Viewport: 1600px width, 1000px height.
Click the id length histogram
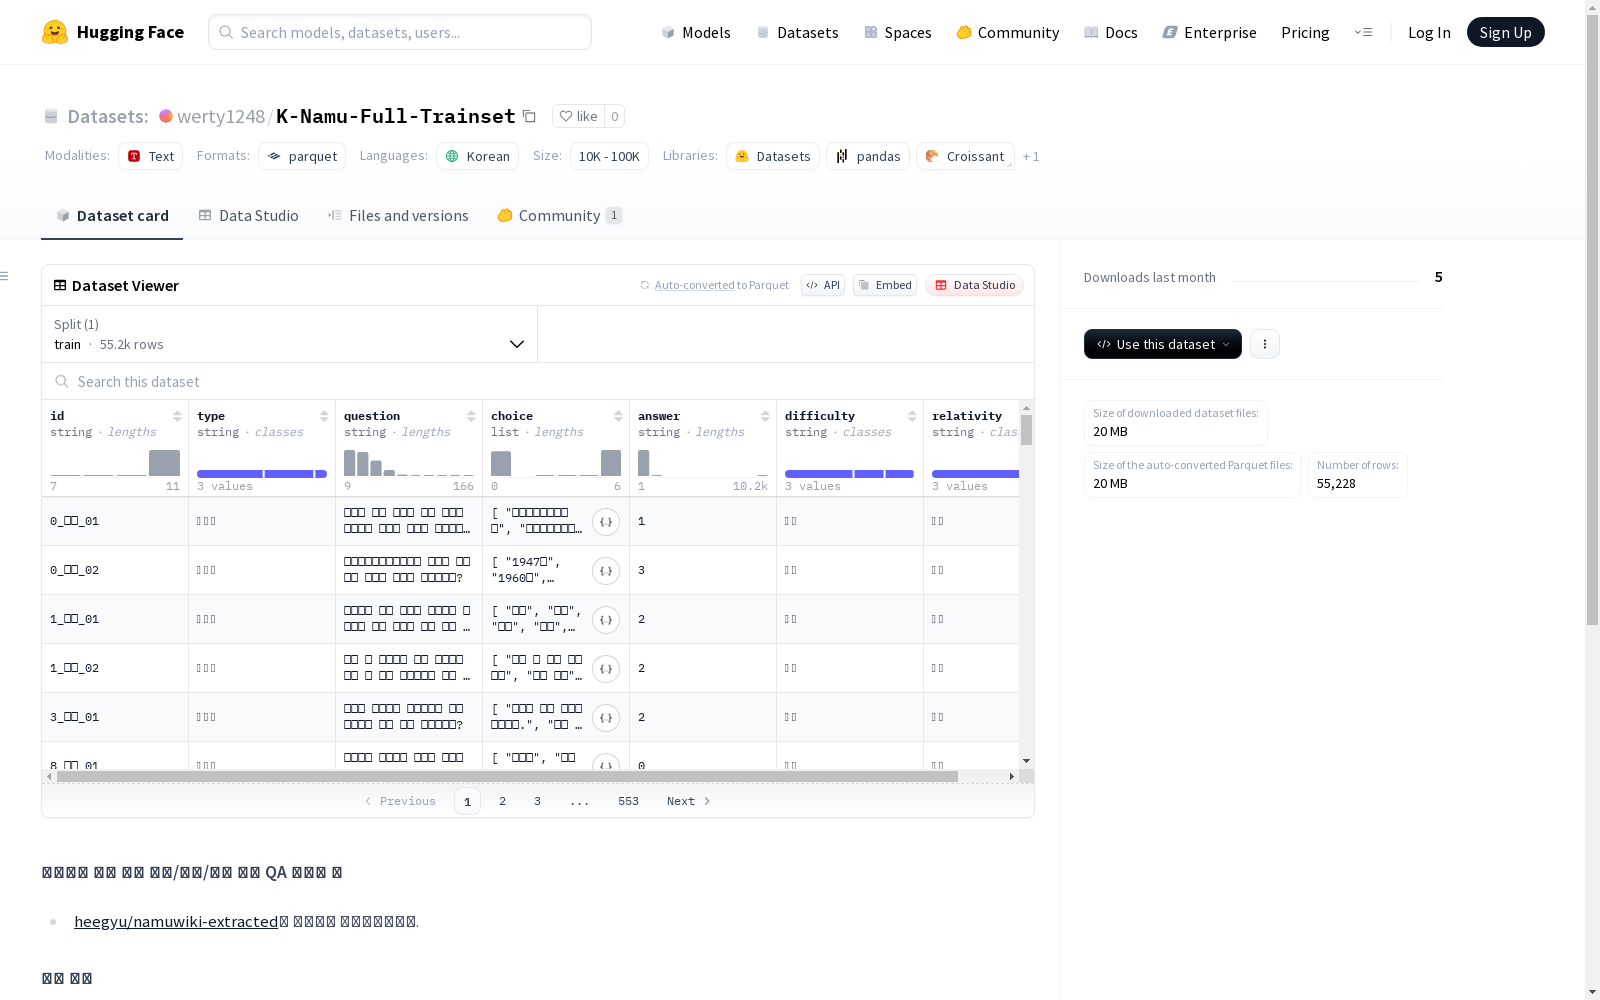(115, 462)
